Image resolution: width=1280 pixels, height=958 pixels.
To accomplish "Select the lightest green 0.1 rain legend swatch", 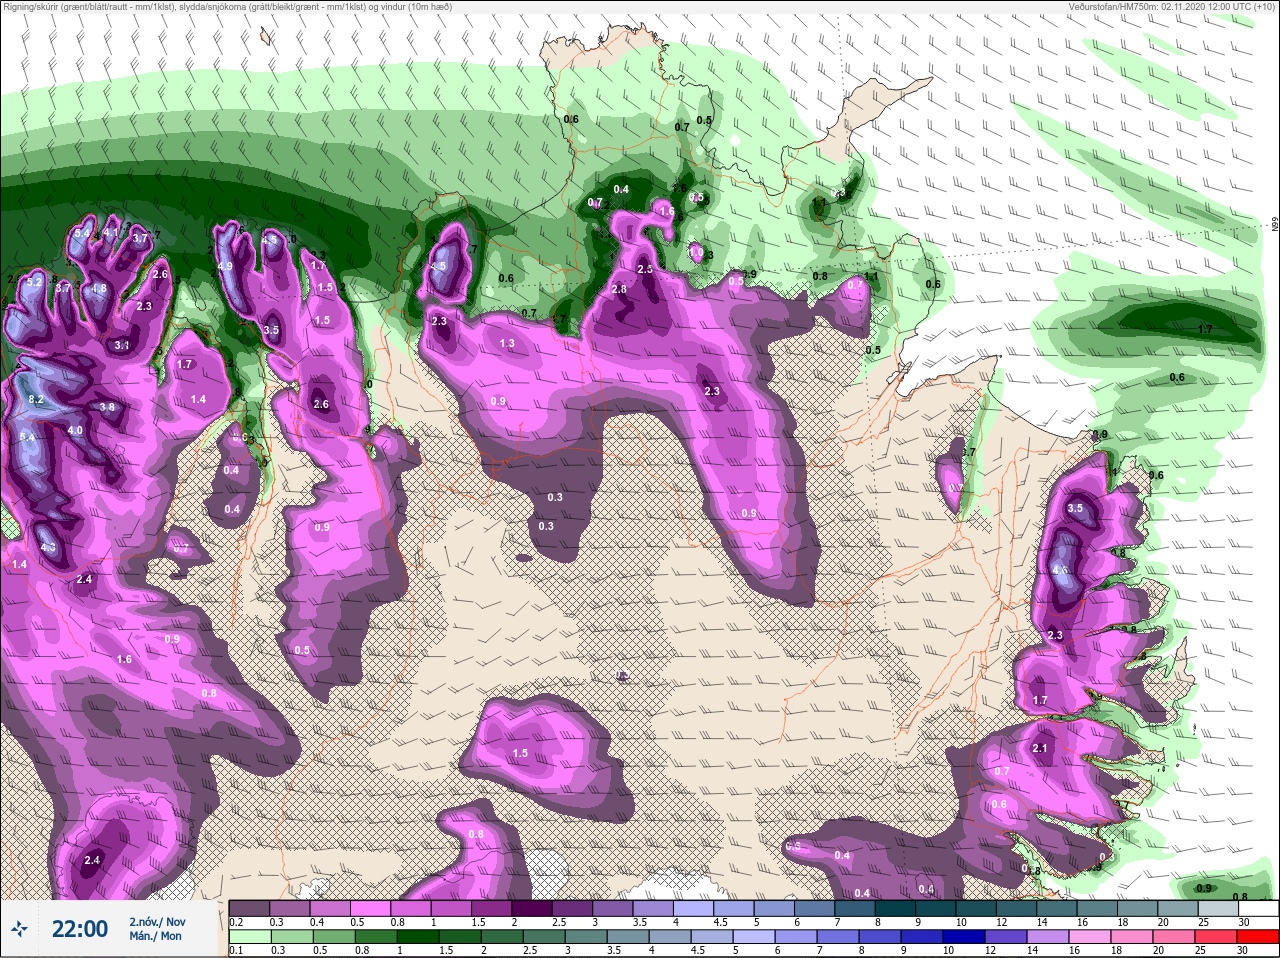I will (249, 937).
